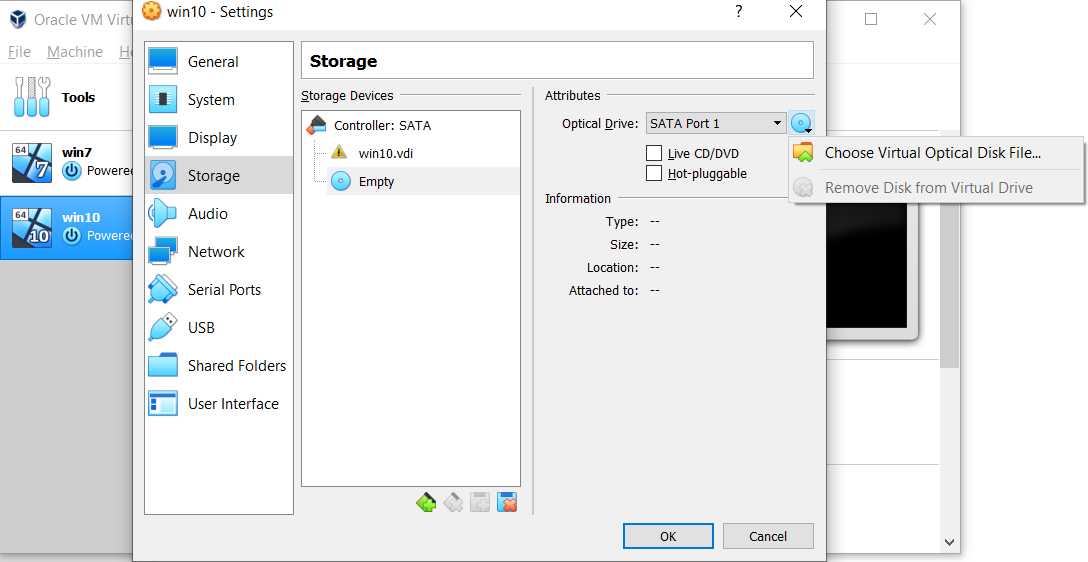Click the warning icon beside win10.vdi

[339, 152]
